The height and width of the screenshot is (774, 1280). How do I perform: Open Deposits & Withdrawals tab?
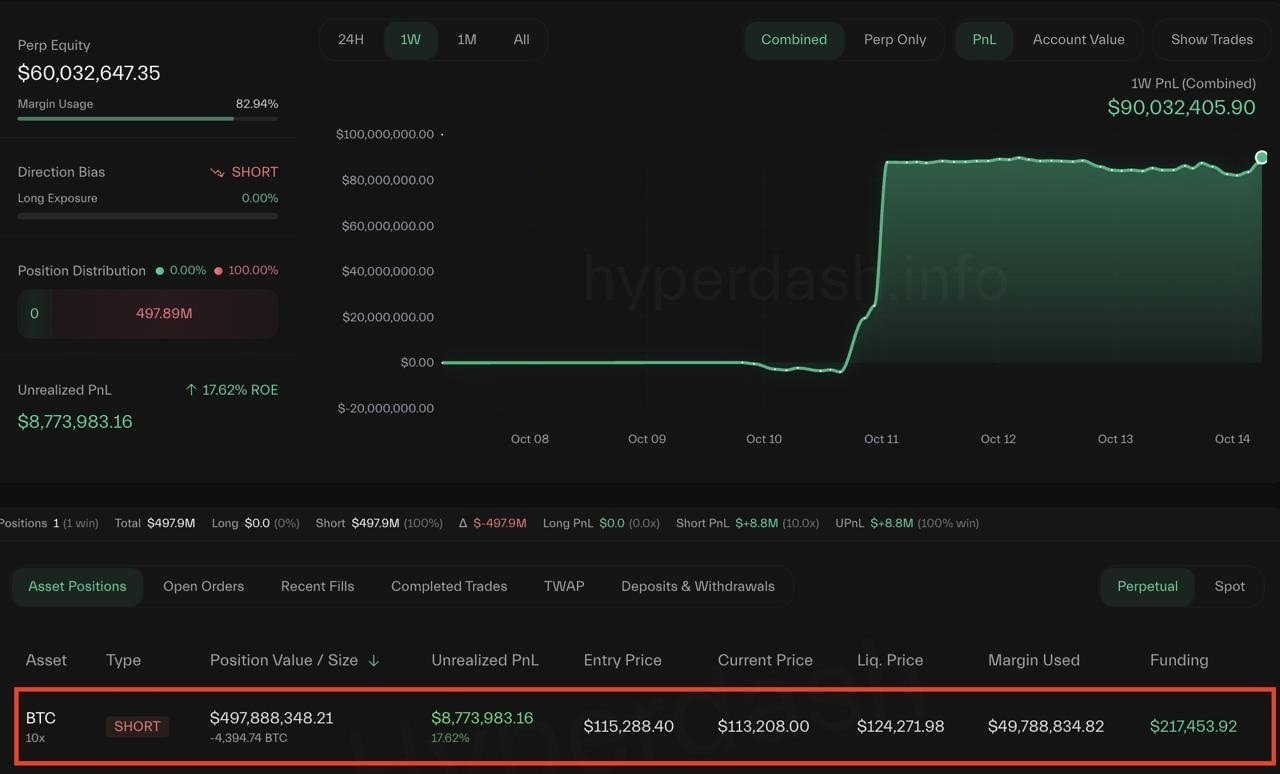click(x=697, y=586)
